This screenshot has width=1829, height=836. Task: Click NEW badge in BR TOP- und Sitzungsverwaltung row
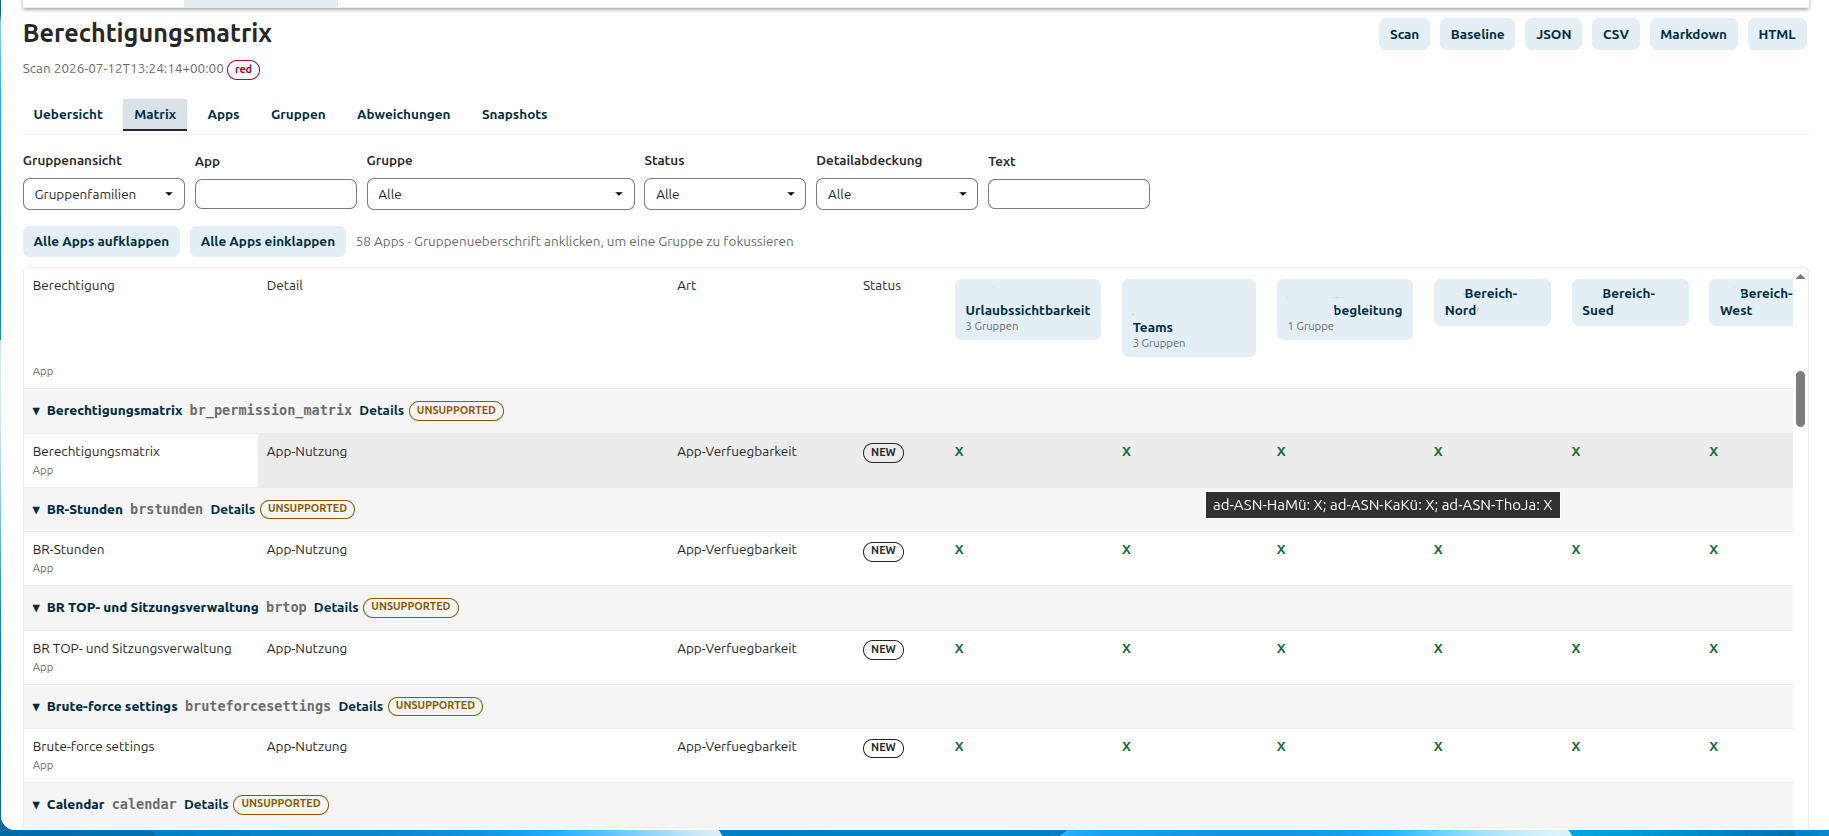(883, 650)
